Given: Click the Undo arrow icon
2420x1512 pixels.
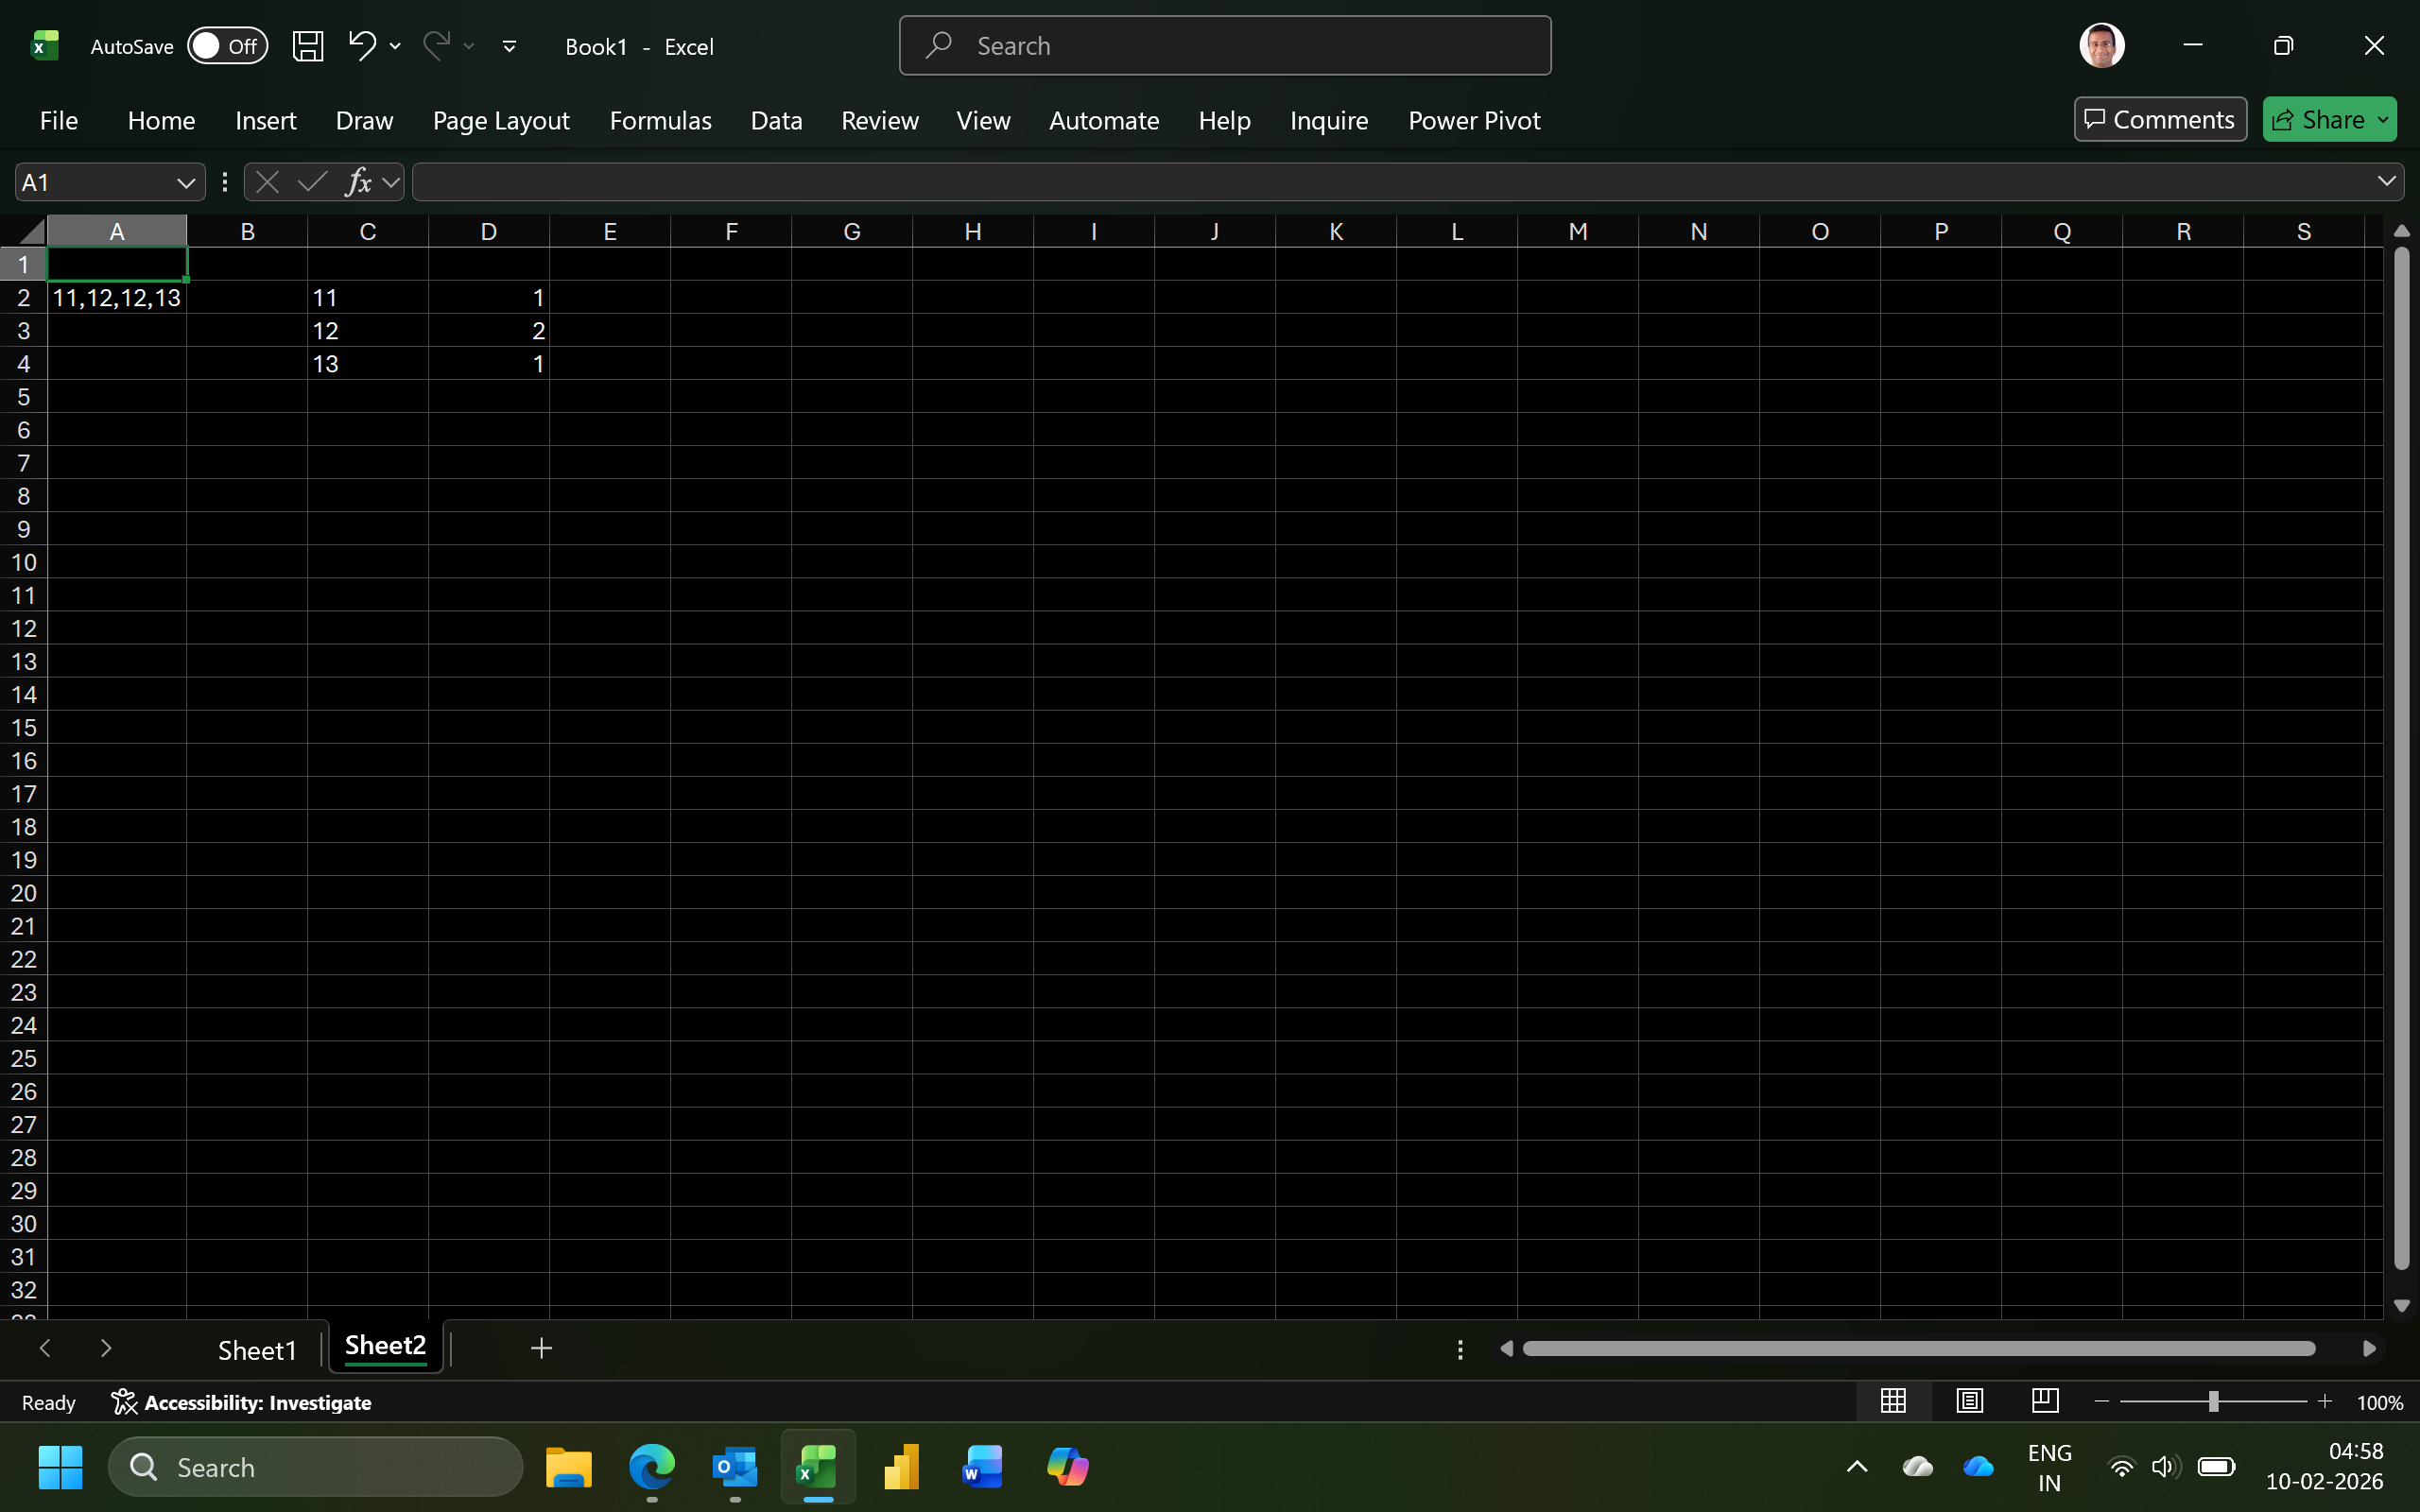Looking at the screenshot, I should tap(361, 46).
